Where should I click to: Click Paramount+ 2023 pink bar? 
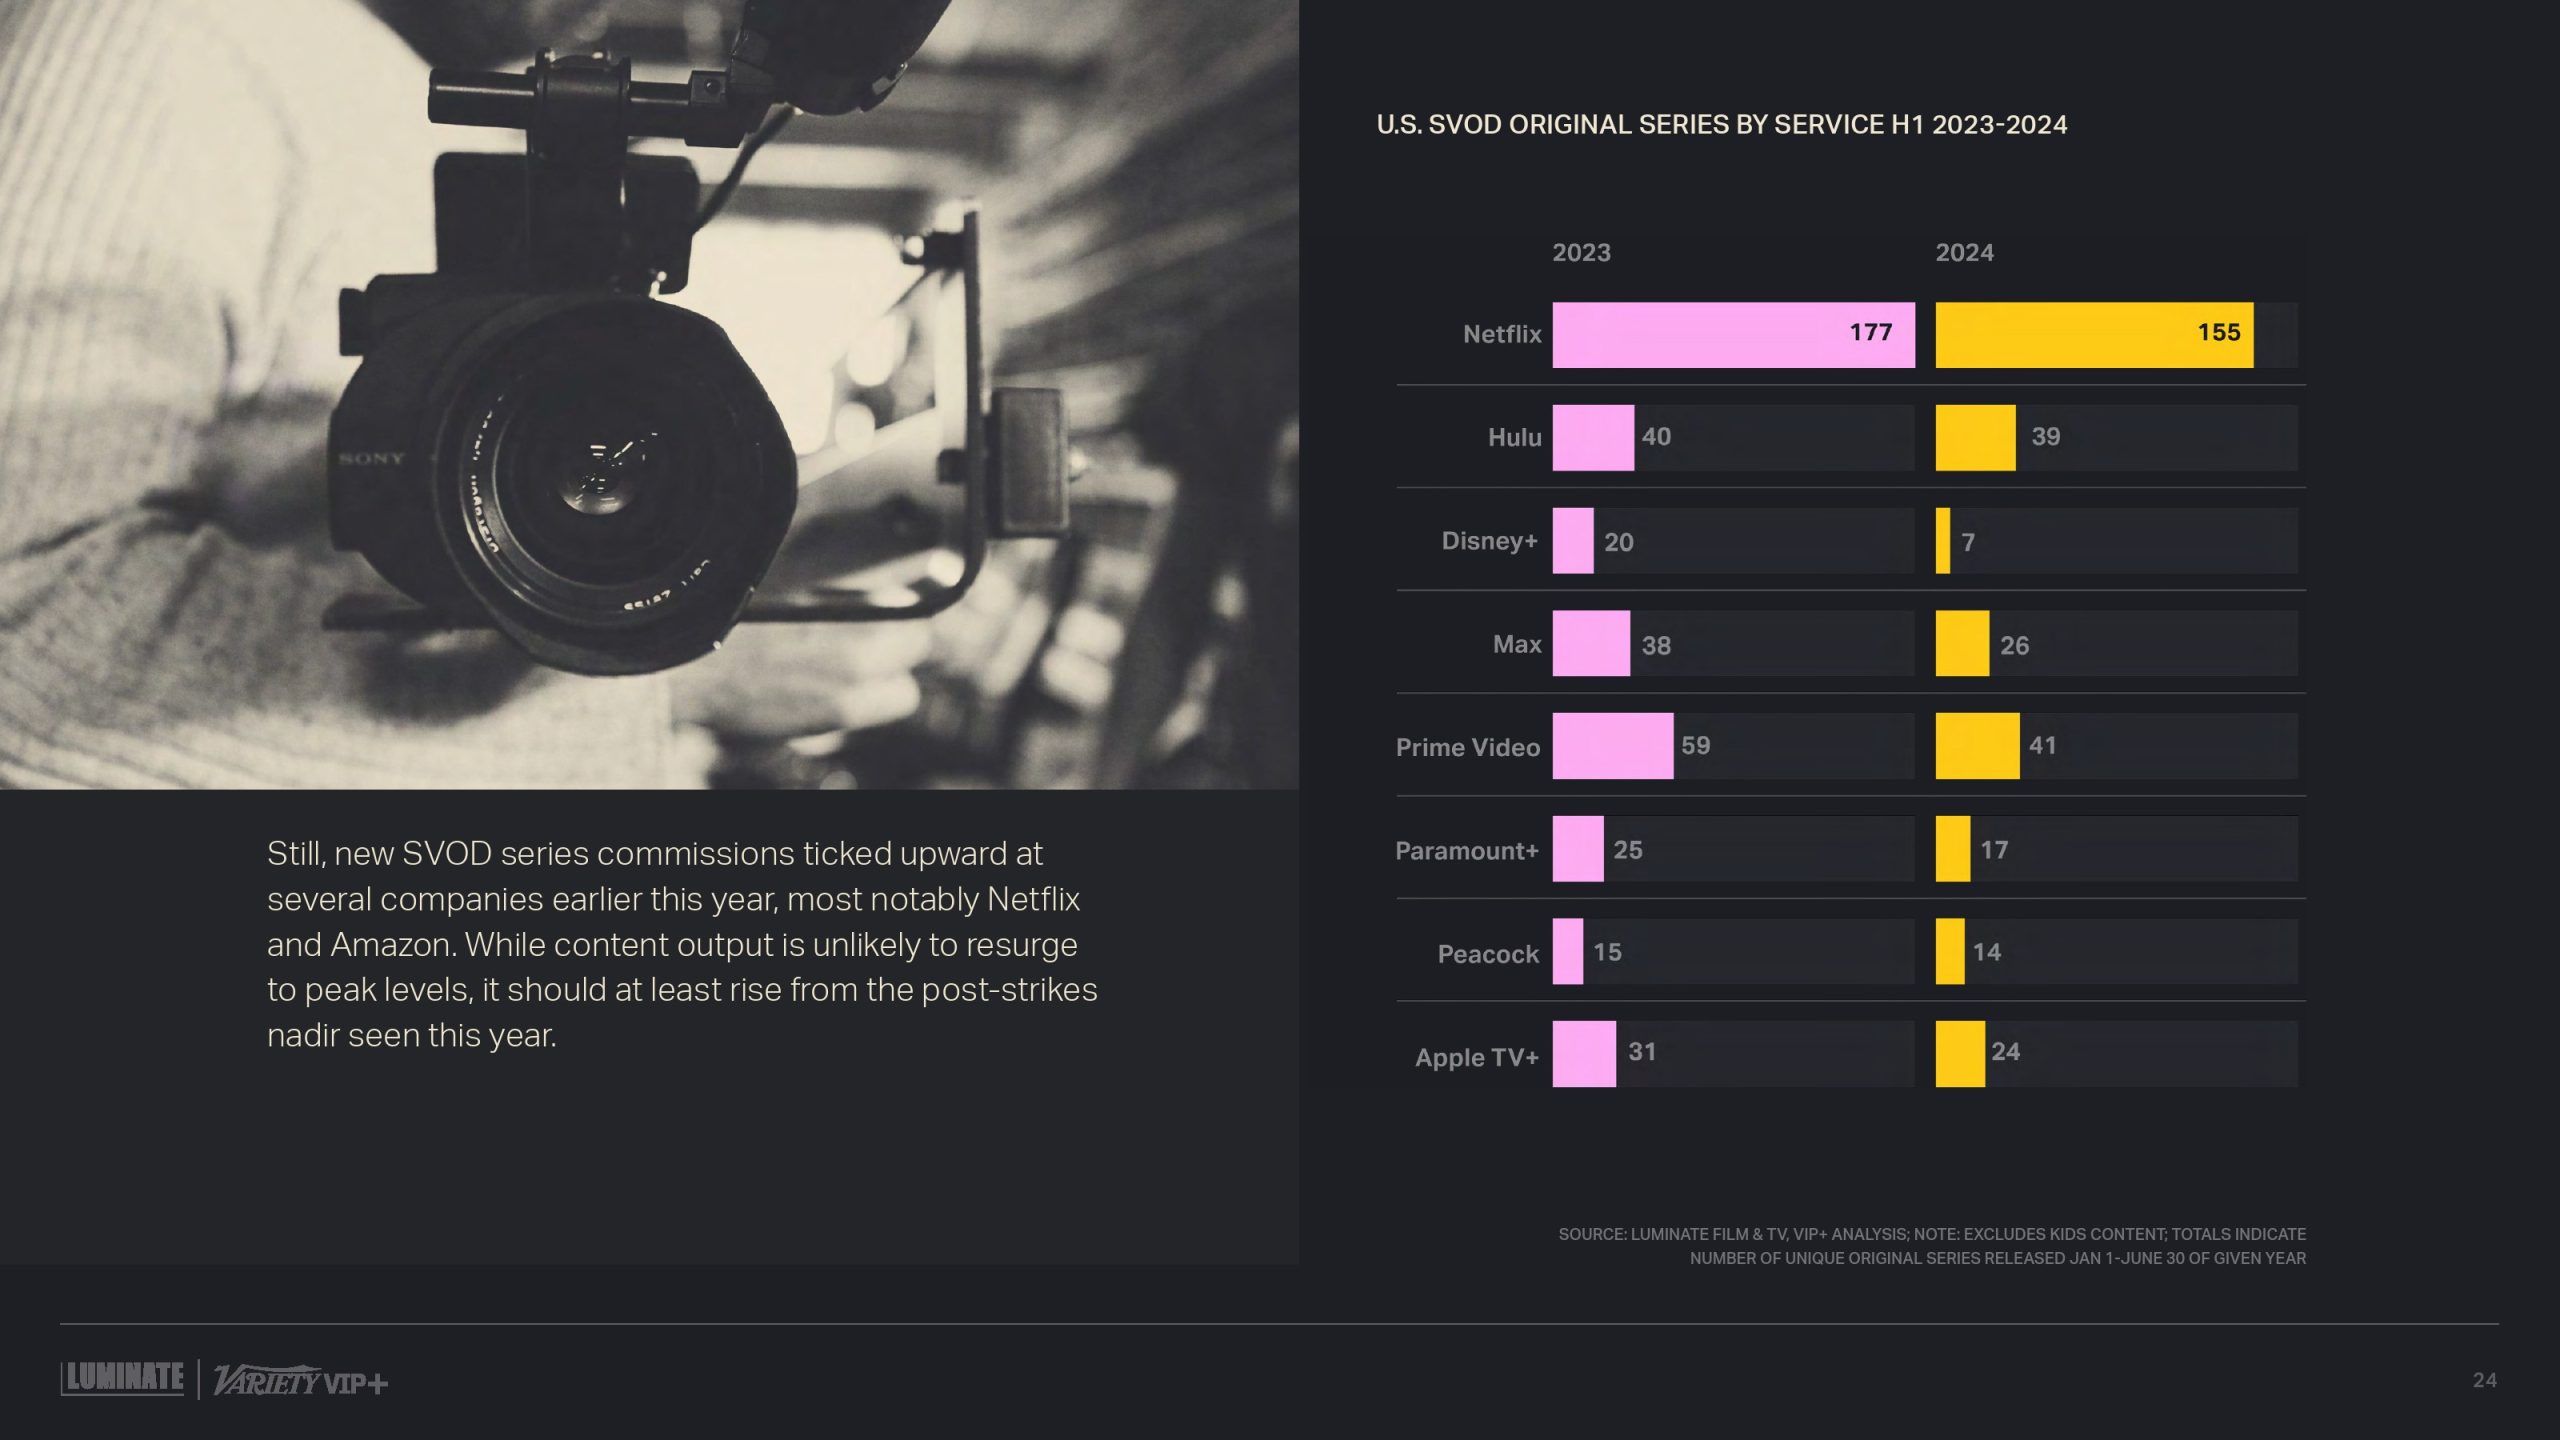click(x=1578, y=849)
